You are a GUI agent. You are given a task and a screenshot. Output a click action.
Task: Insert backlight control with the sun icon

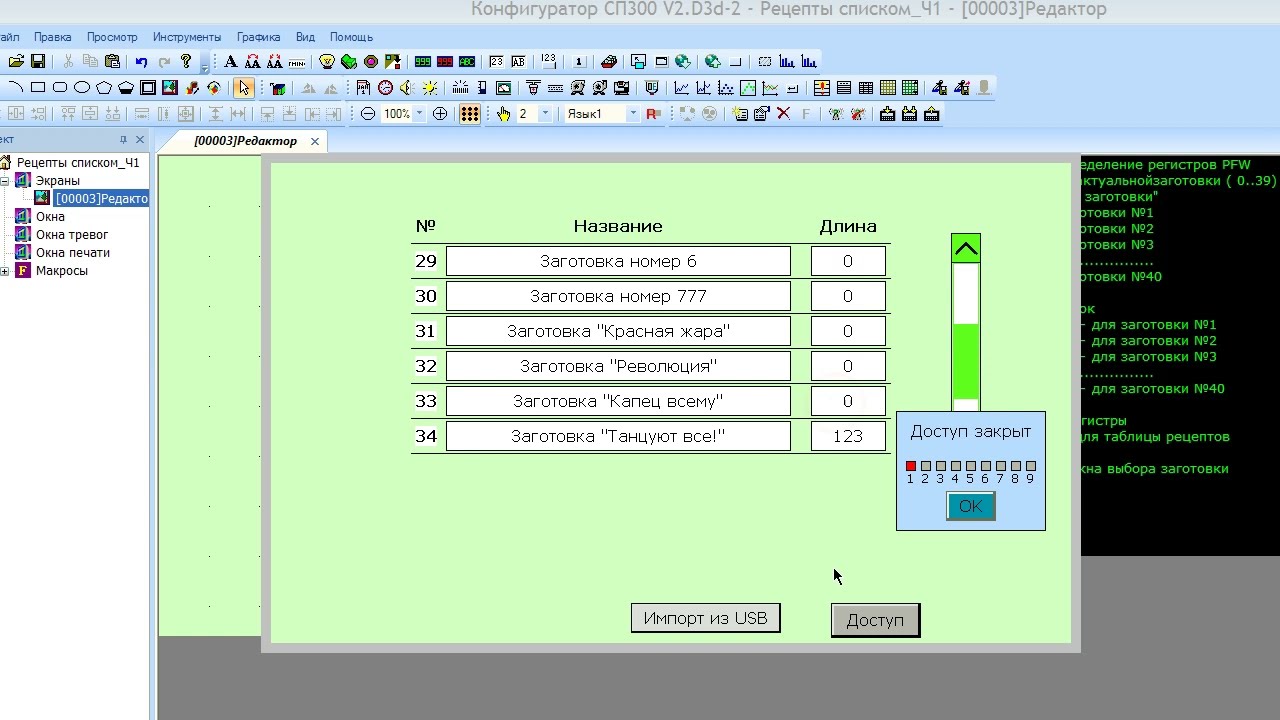point(429,88)
